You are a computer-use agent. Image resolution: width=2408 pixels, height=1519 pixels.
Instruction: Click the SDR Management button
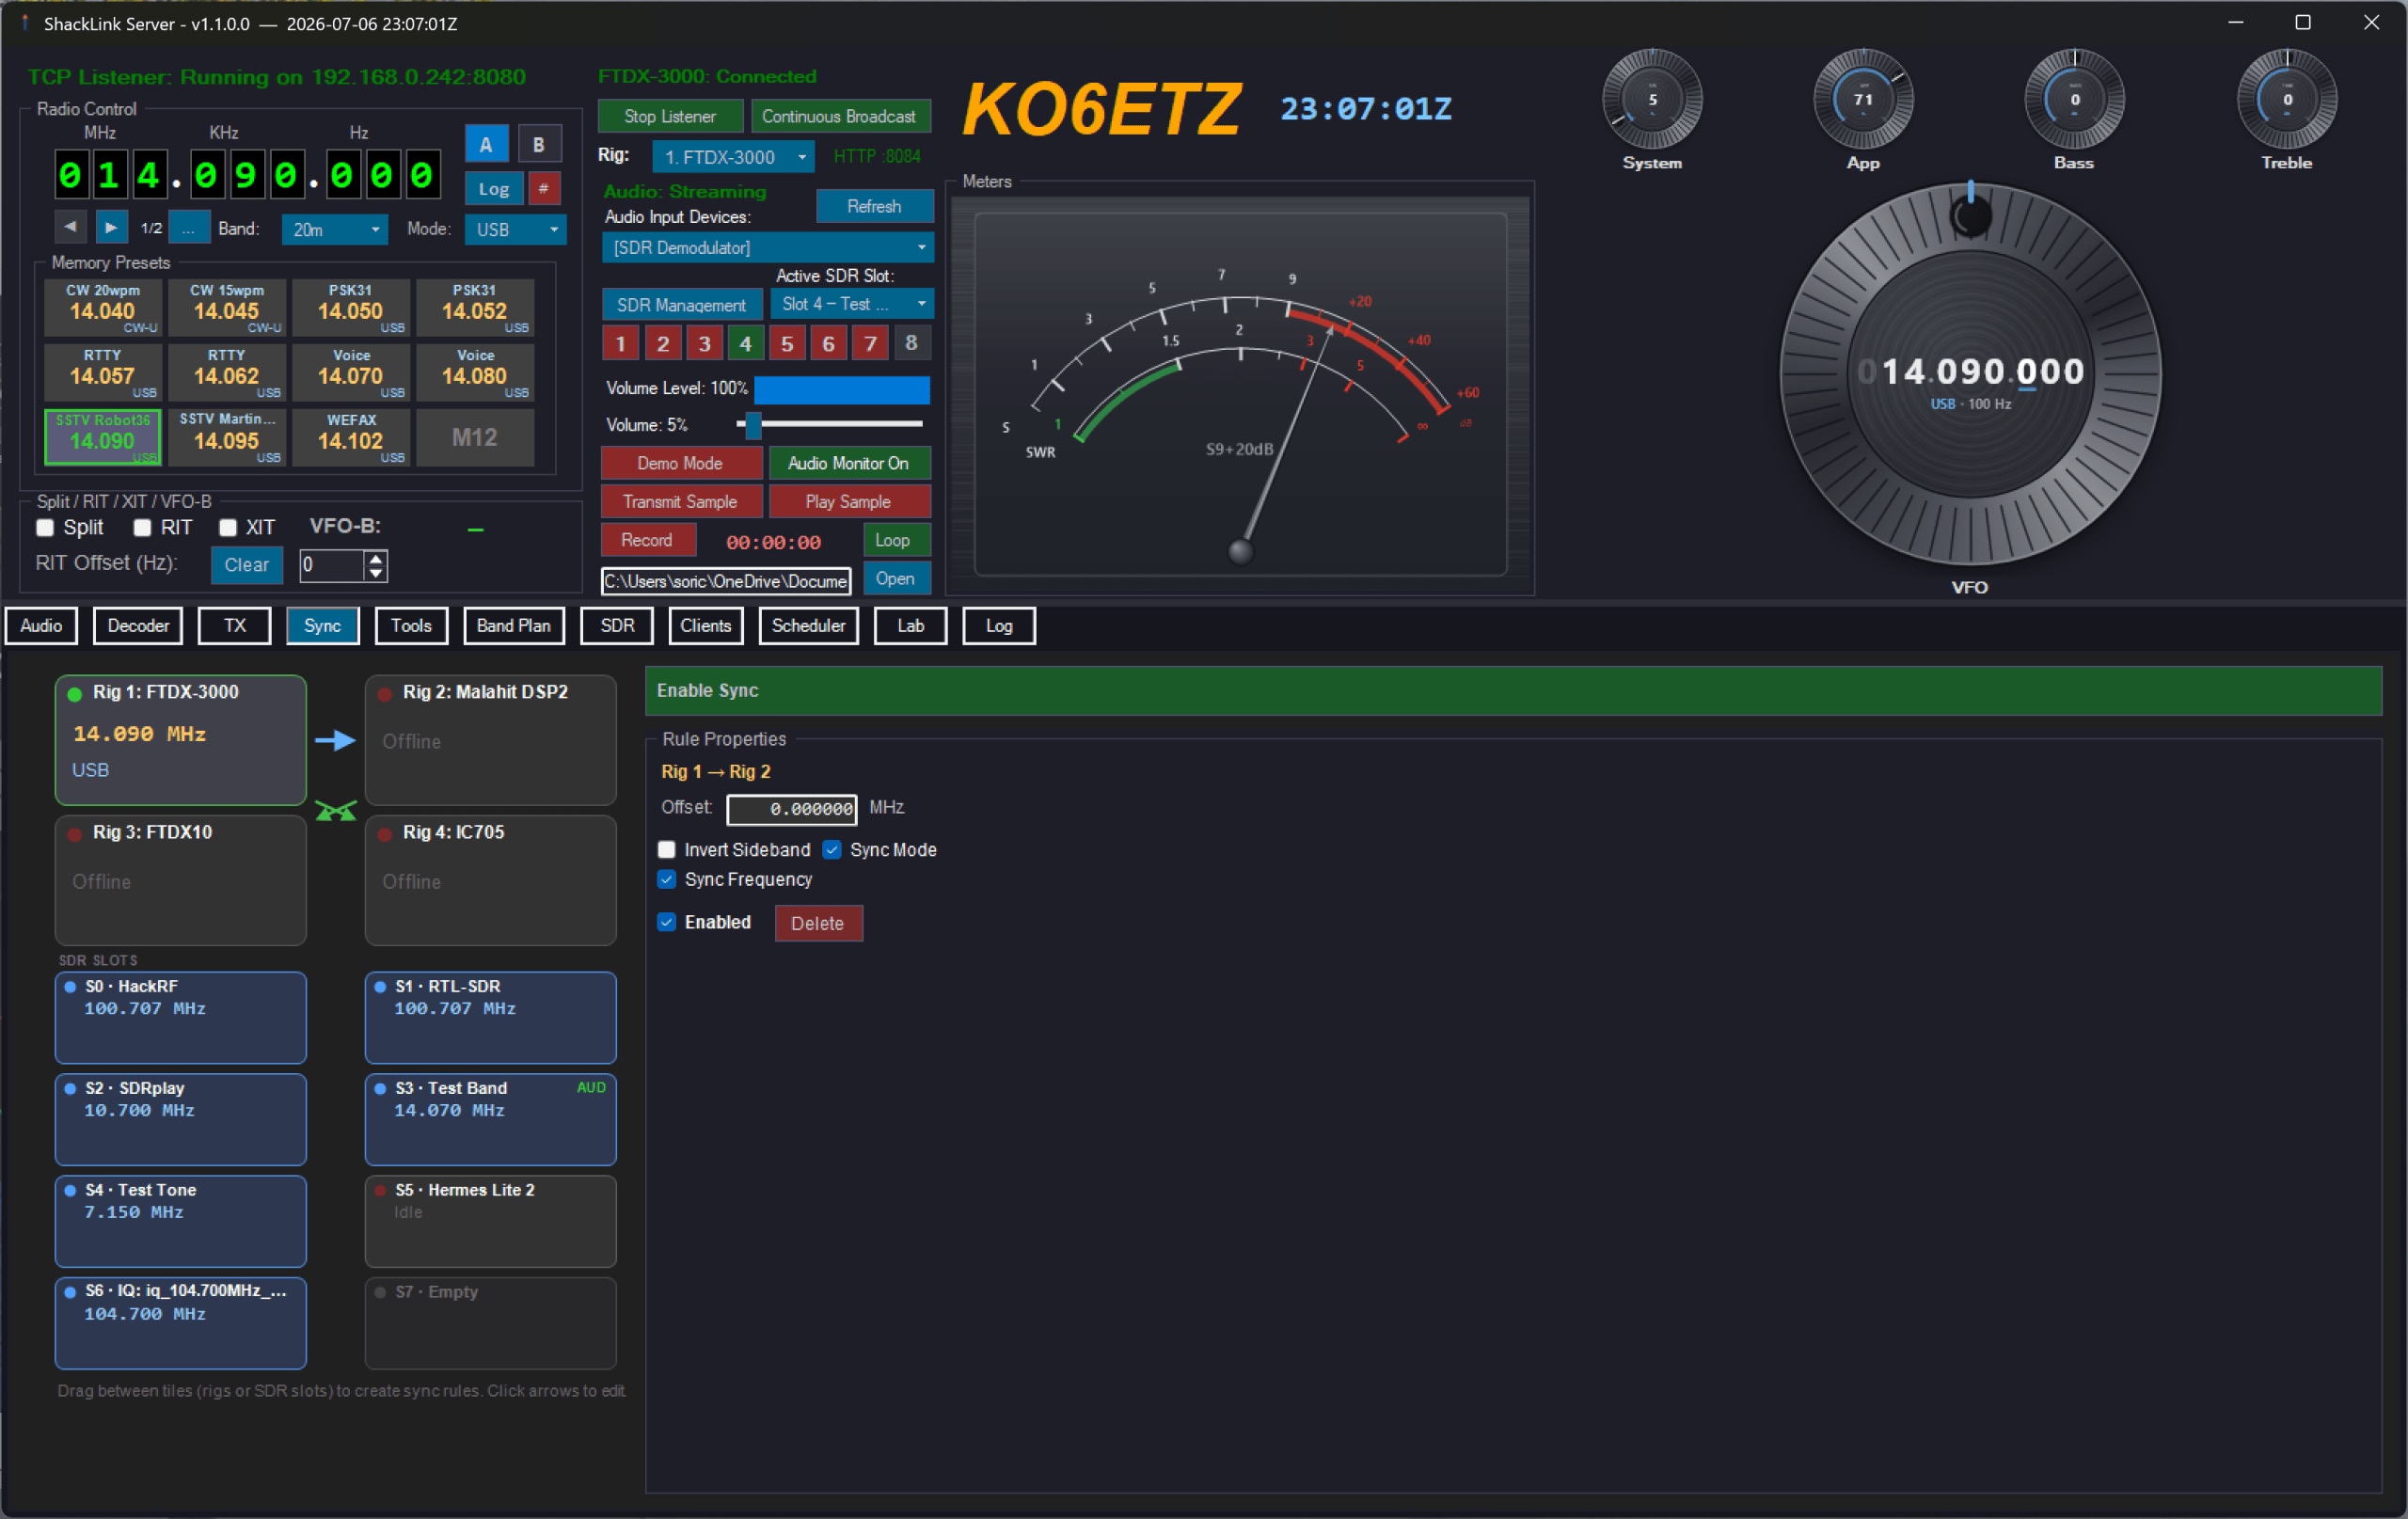coord(681,304)
